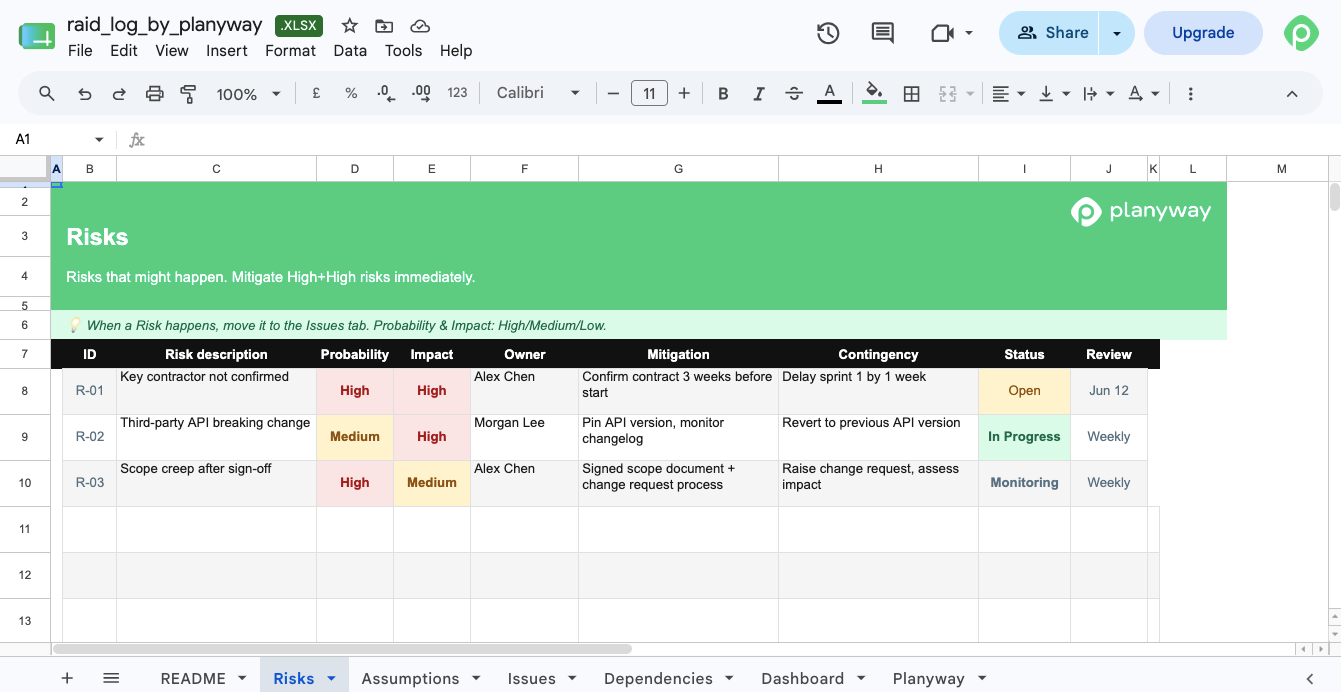Decrease font size with minus button
Viewport: 1341px width, 692px height.
click(613, 93)
